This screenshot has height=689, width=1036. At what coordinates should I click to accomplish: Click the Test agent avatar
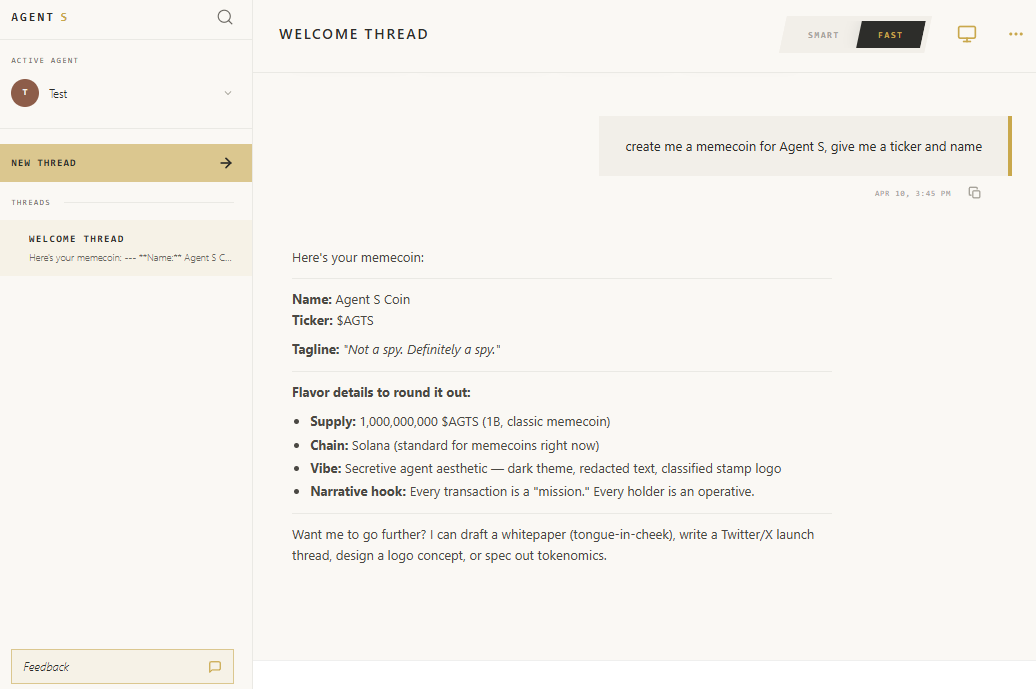tap(25, 93)
